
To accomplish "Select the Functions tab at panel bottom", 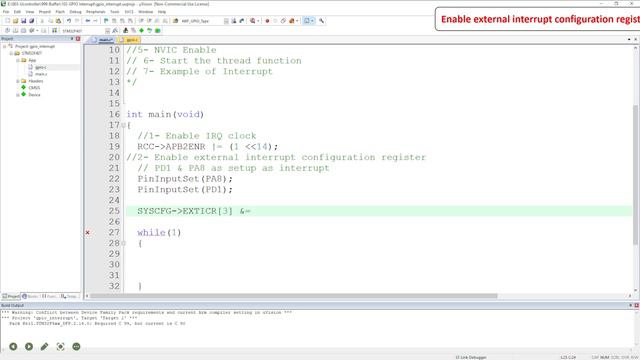I will [50, 296].
